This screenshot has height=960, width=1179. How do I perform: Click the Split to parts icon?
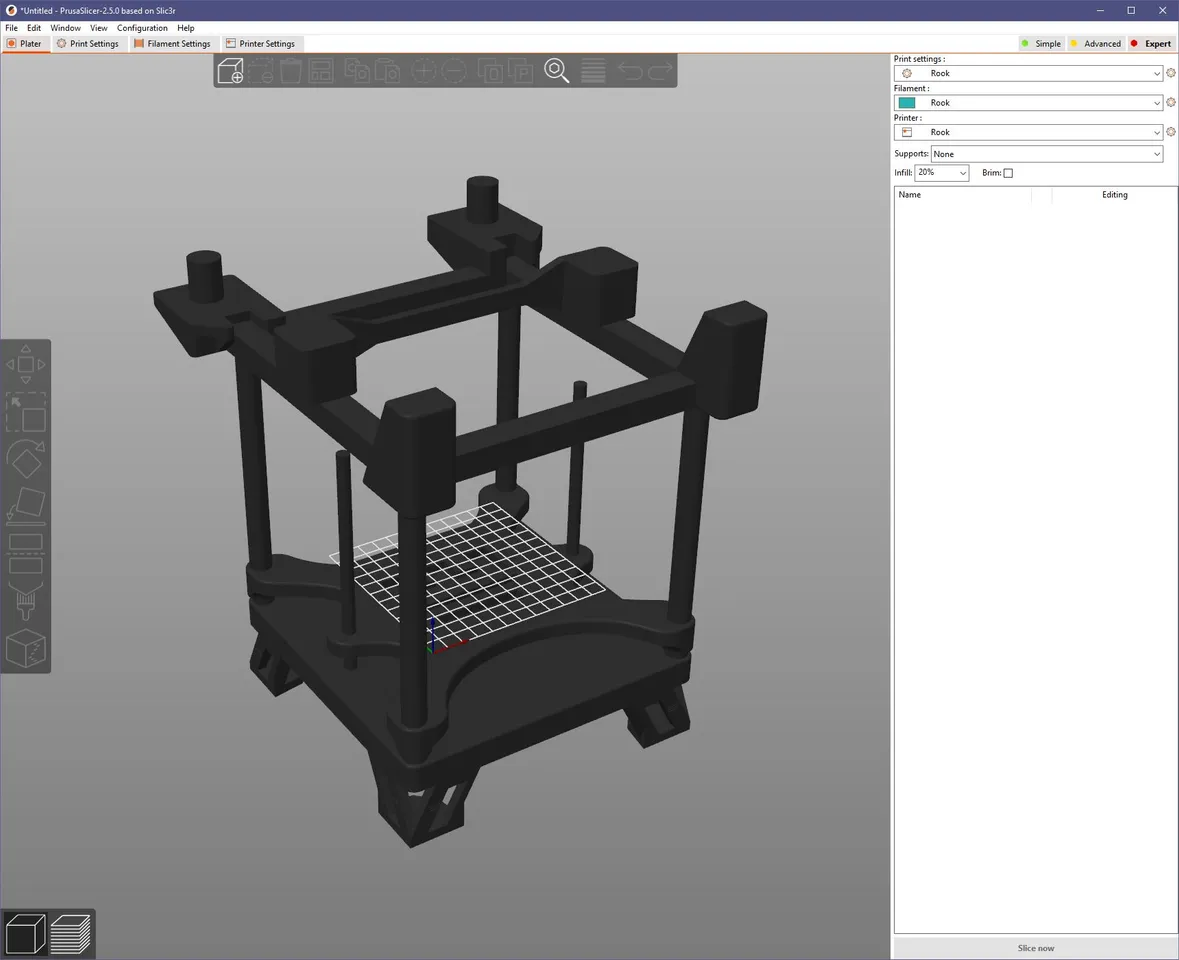[x=520, y=71]
